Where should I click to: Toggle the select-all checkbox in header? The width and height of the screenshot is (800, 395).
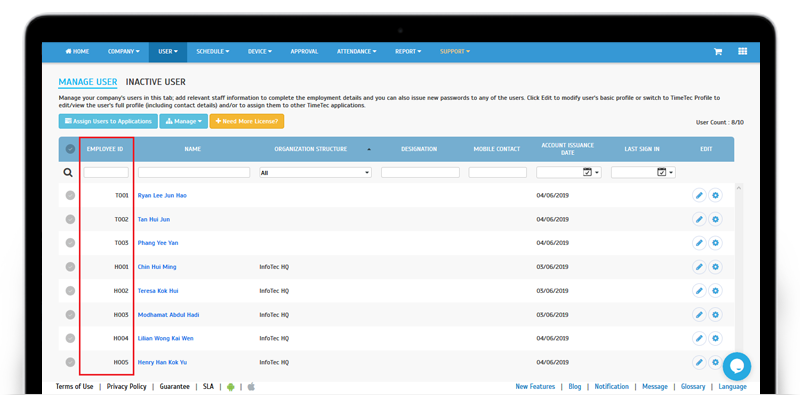click(70, 149)
